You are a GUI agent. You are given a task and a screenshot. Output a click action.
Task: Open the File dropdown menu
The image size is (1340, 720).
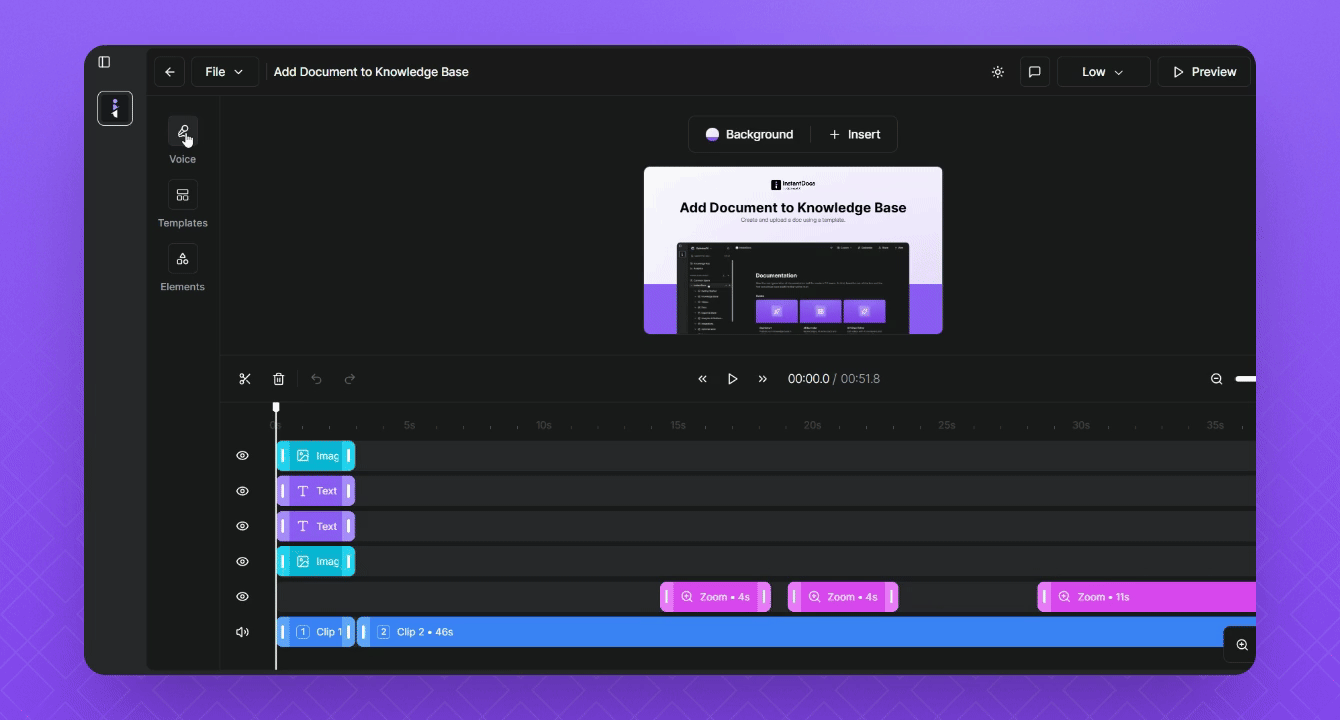[x=225, y=72]
